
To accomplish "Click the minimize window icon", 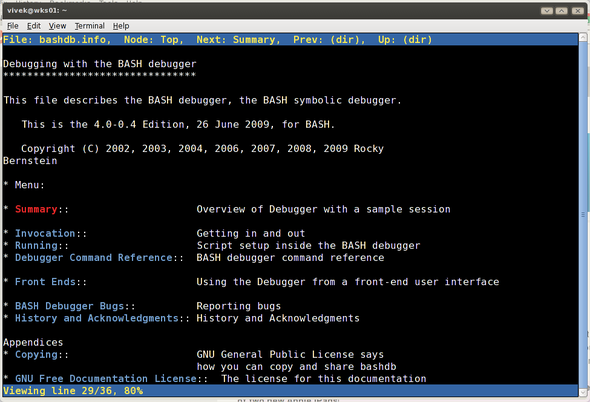I will 547,11.
